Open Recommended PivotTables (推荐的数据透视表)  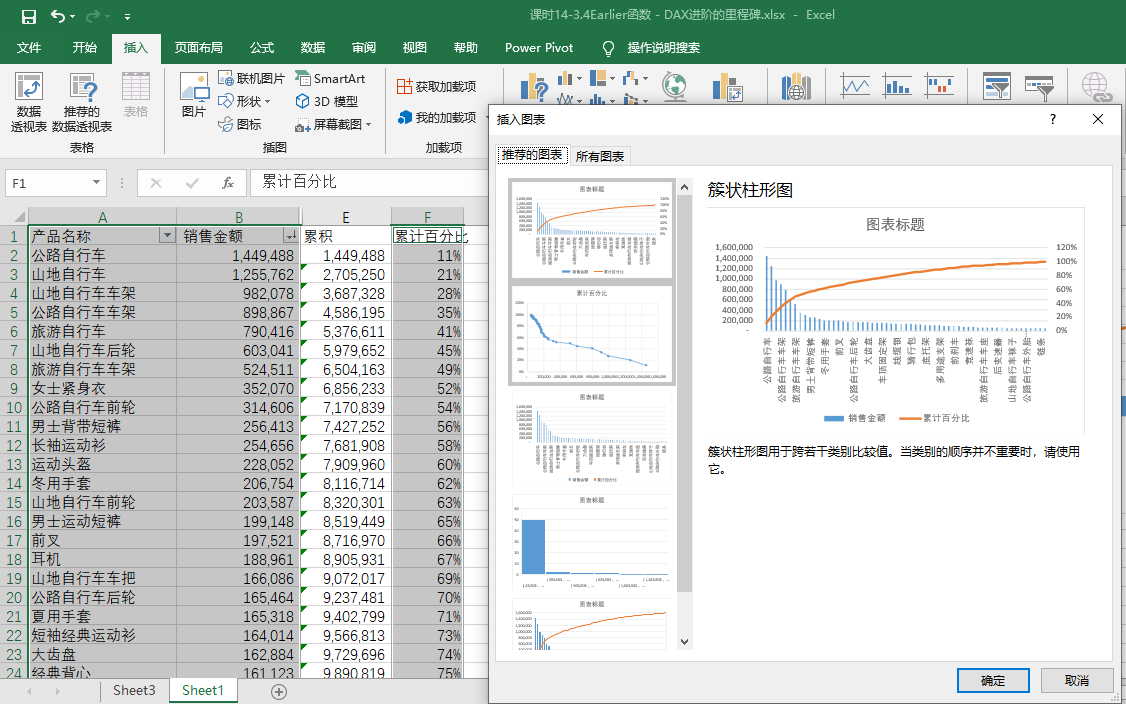tap(82, 103)
